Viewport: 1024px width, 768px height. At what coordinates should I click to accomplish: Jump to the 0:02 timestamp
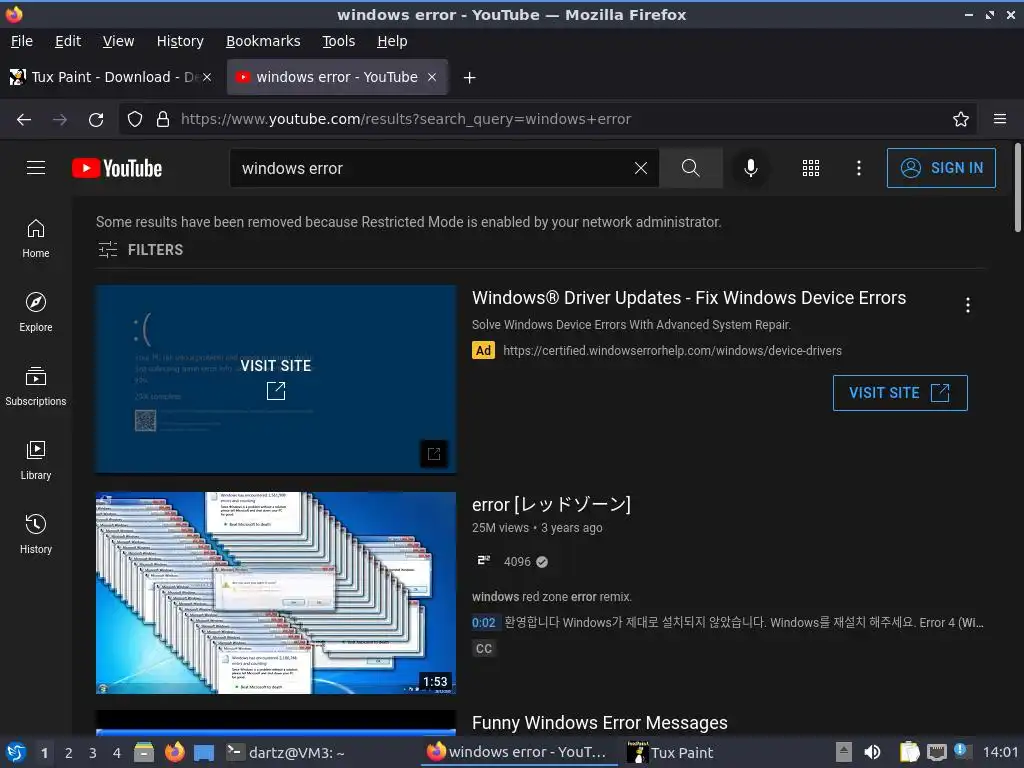(484, 622)
